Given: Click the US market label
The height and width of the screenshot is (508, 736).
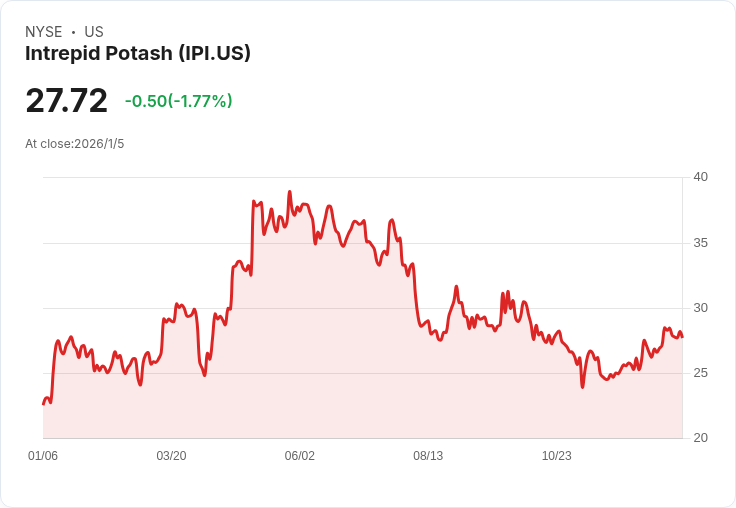Looking at the screenshot, I should click(x=94, y=32).
